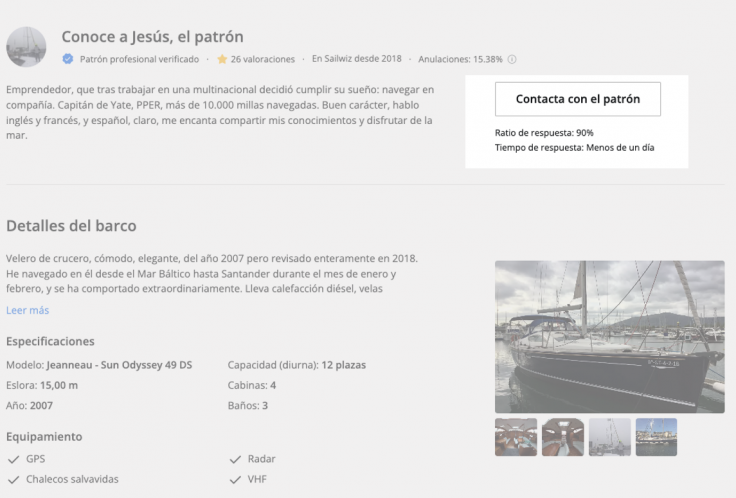Click the GPS equipment label

(36, 459)
